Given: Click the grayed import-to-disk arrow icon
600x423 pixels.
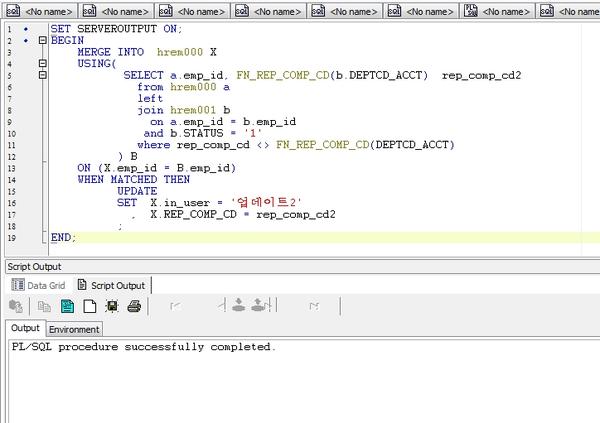Looking at the screenshot, I should [239, 305].
